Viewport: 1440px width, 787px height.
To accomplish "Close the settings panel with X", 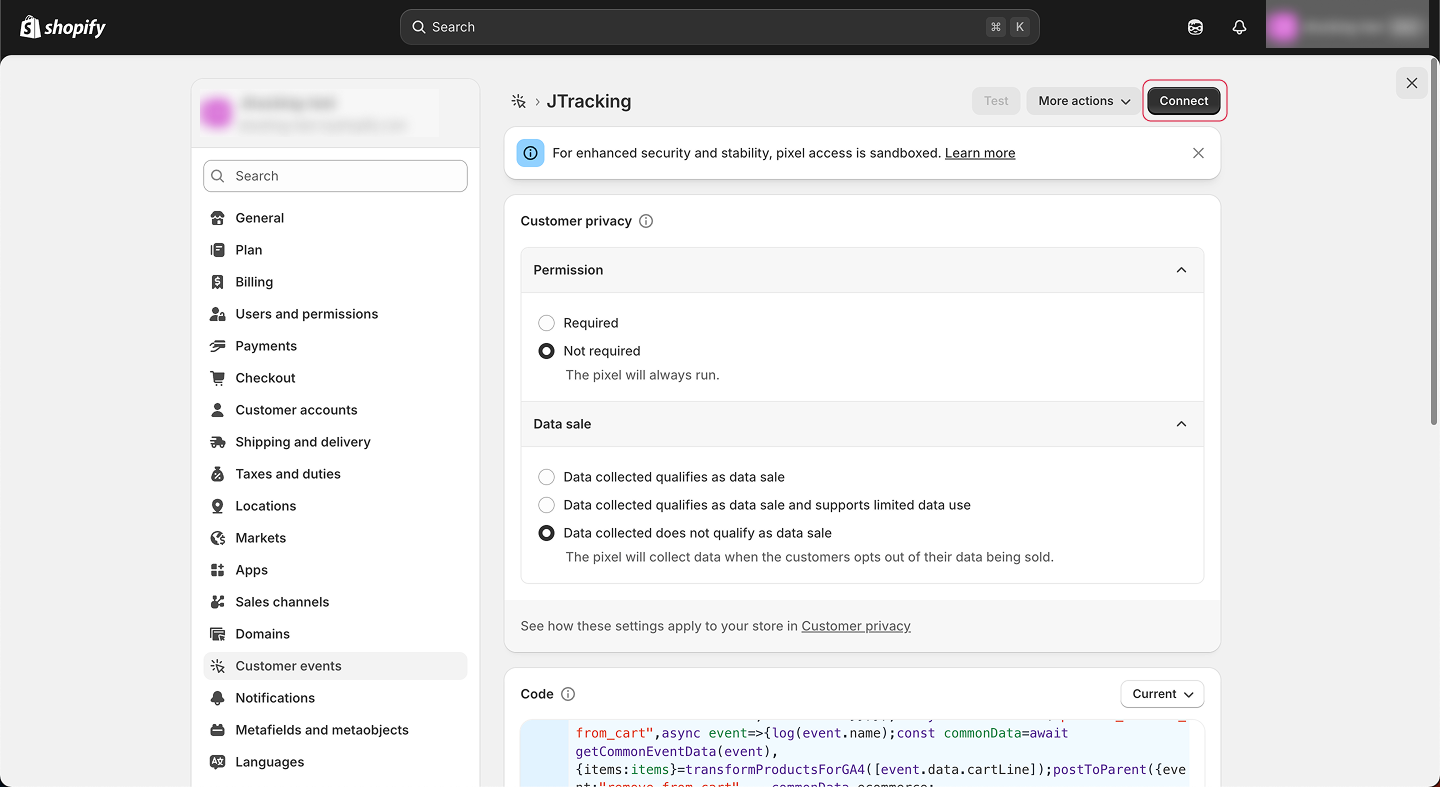I will tap(1411, 83).
